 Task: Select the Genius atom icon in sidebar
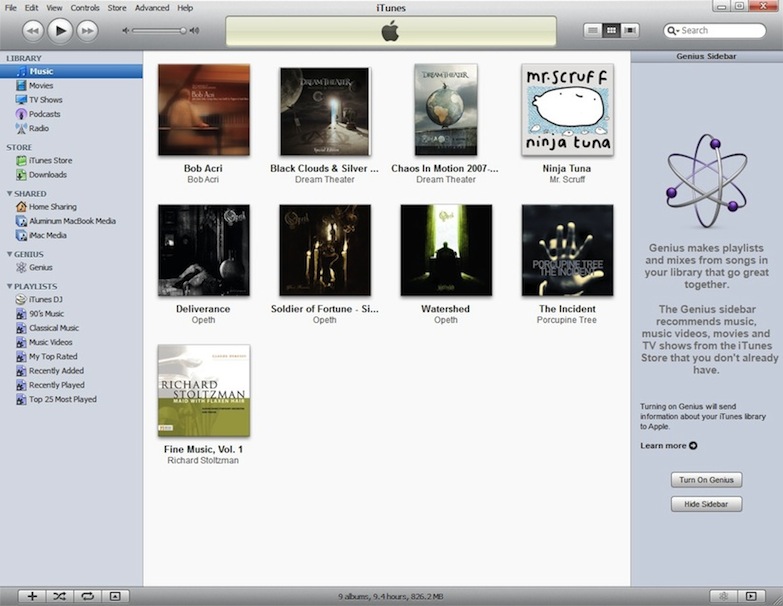coord(21,267)
